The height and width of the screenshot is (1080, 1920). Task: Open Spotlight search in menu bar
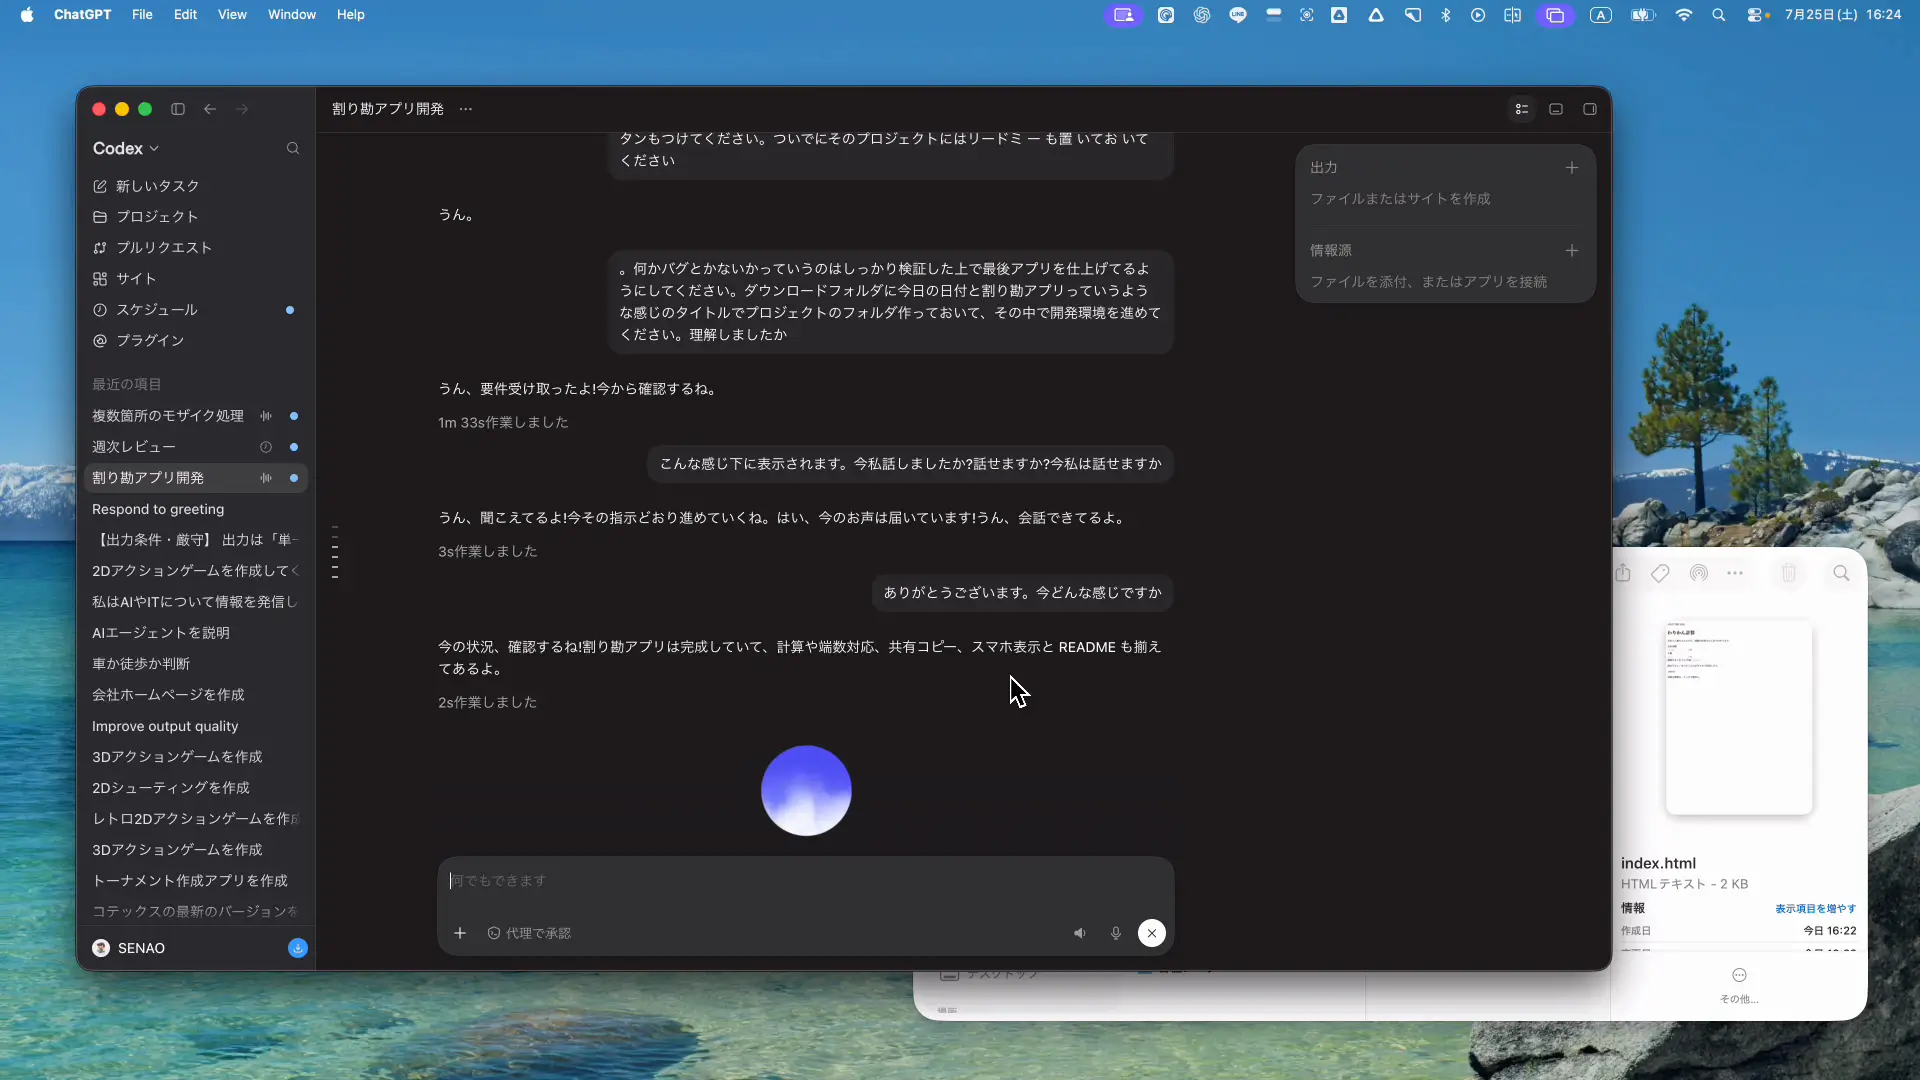(x=1719, y=15)
